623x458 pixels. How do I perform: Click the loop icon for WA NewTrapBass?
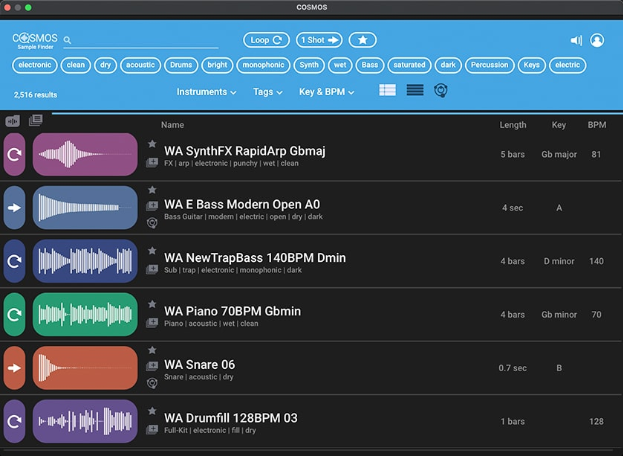pyautogui.click(x=14, y=261)
